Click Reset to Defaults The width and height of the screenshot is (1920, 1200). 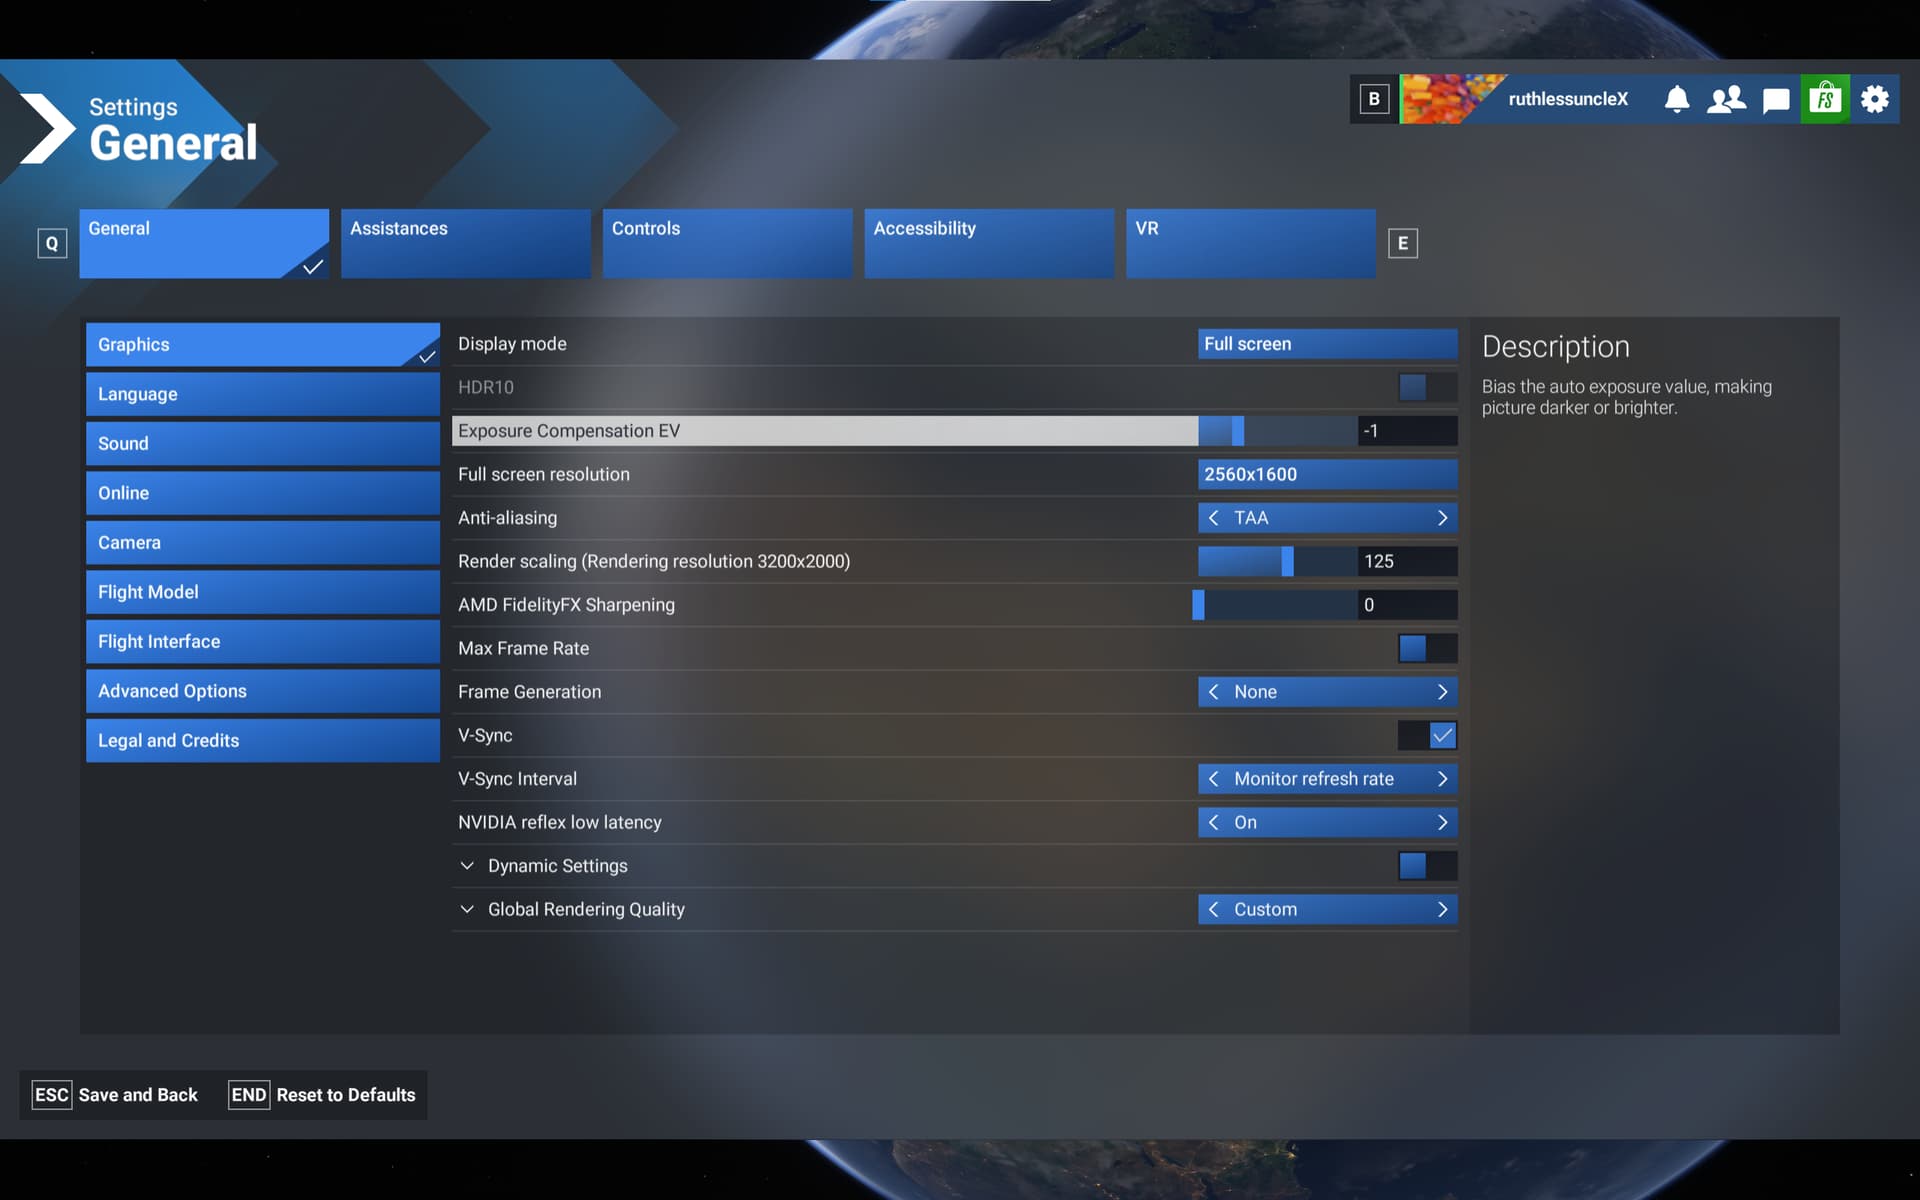point(322,1095)
